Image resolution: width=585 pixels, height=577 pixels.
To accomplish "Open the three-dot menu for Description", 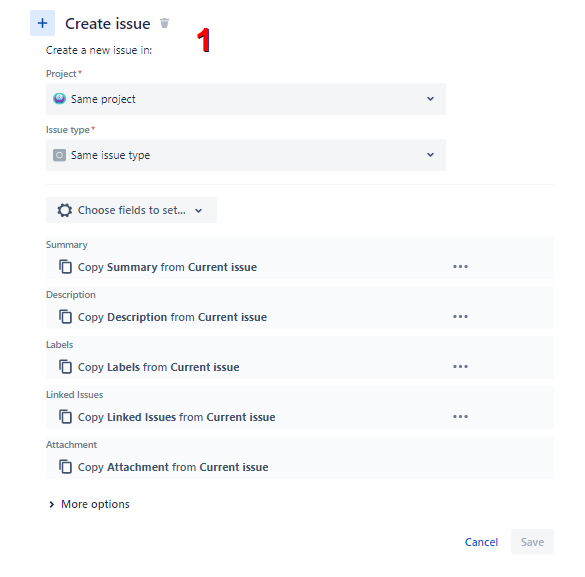I will (x=460, y=317).
